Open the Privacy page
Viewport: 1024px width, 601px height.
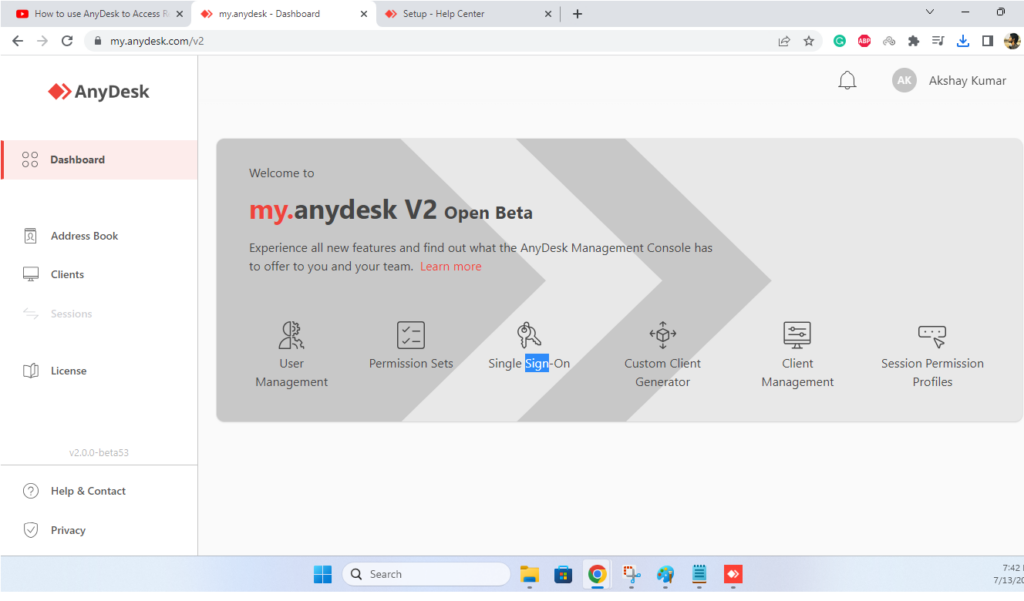[68, 530]
